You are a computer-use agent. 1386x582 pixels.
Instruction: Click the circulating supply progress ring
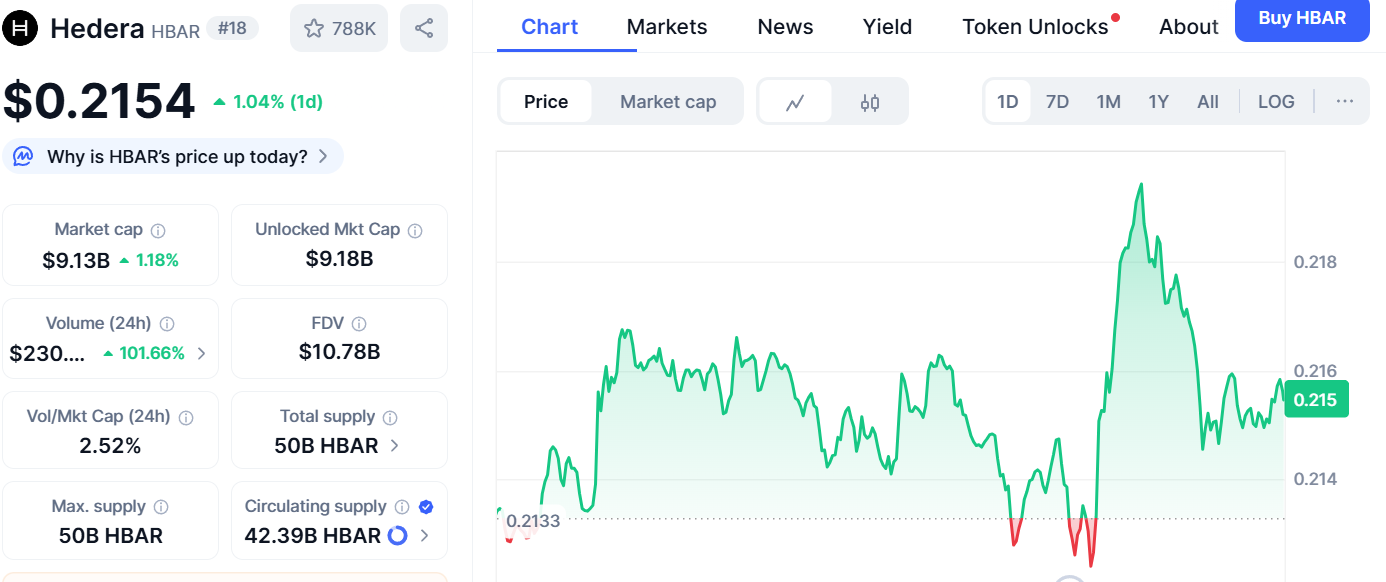coord(397,536)
